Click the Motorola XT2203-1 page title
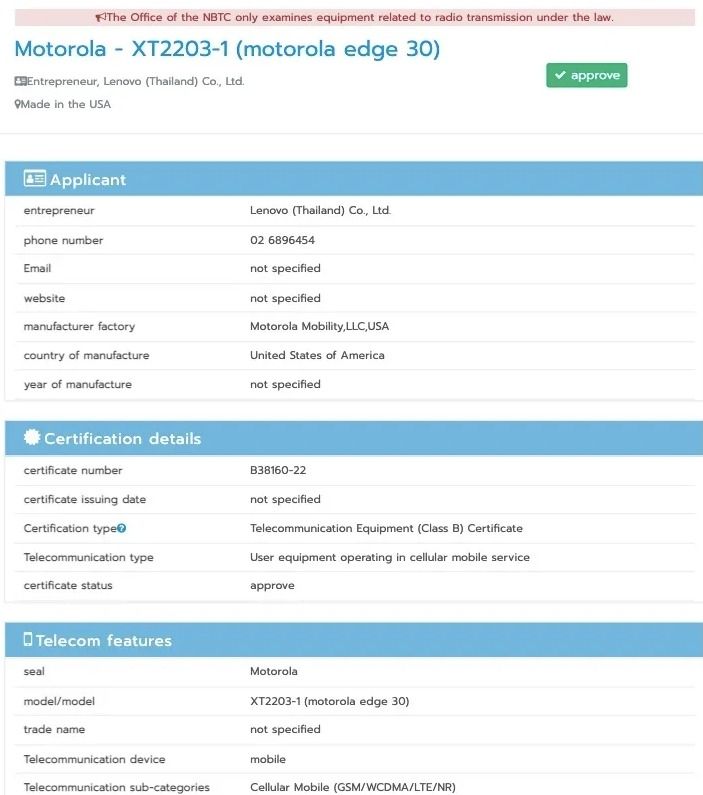This screenshot has width=703, height=795. (x=227, y=49)
